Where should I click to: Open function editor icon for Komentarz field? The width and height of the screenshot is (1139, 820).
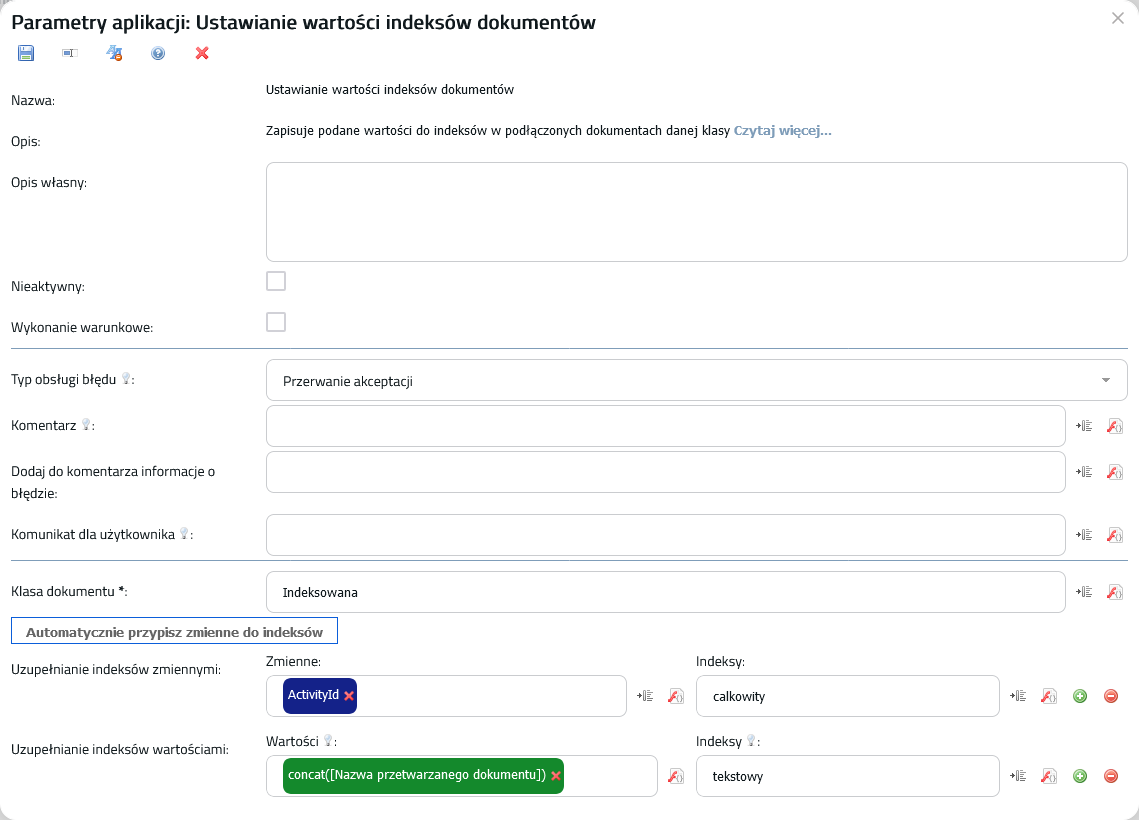[1114, 426]
